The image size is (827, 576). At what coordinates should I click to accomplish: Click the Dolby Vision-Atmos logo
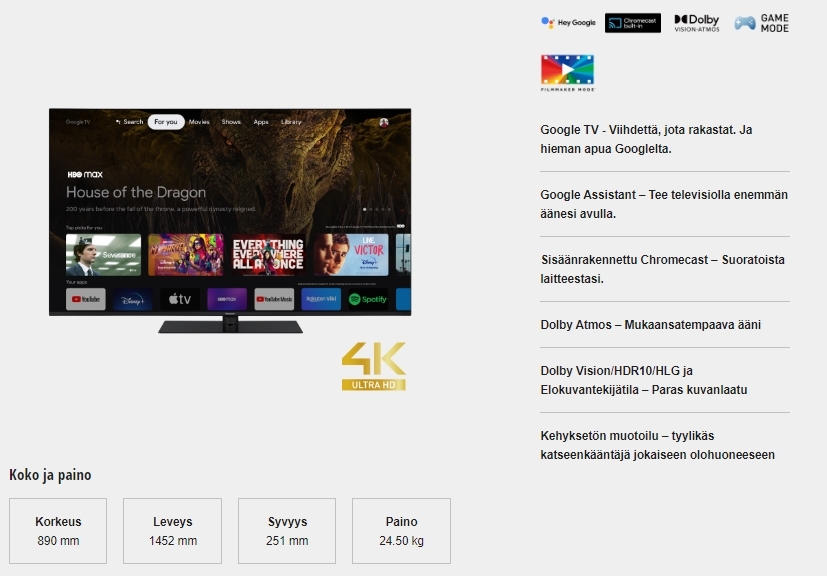click(696, 22)
